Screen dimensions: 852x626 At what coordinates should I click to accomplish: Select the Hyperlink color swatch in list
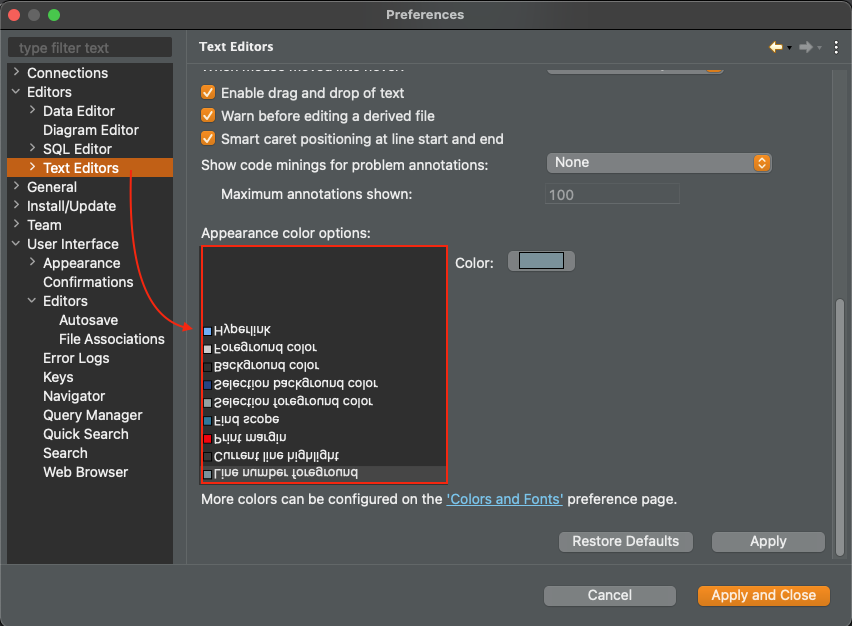[206, 329]
